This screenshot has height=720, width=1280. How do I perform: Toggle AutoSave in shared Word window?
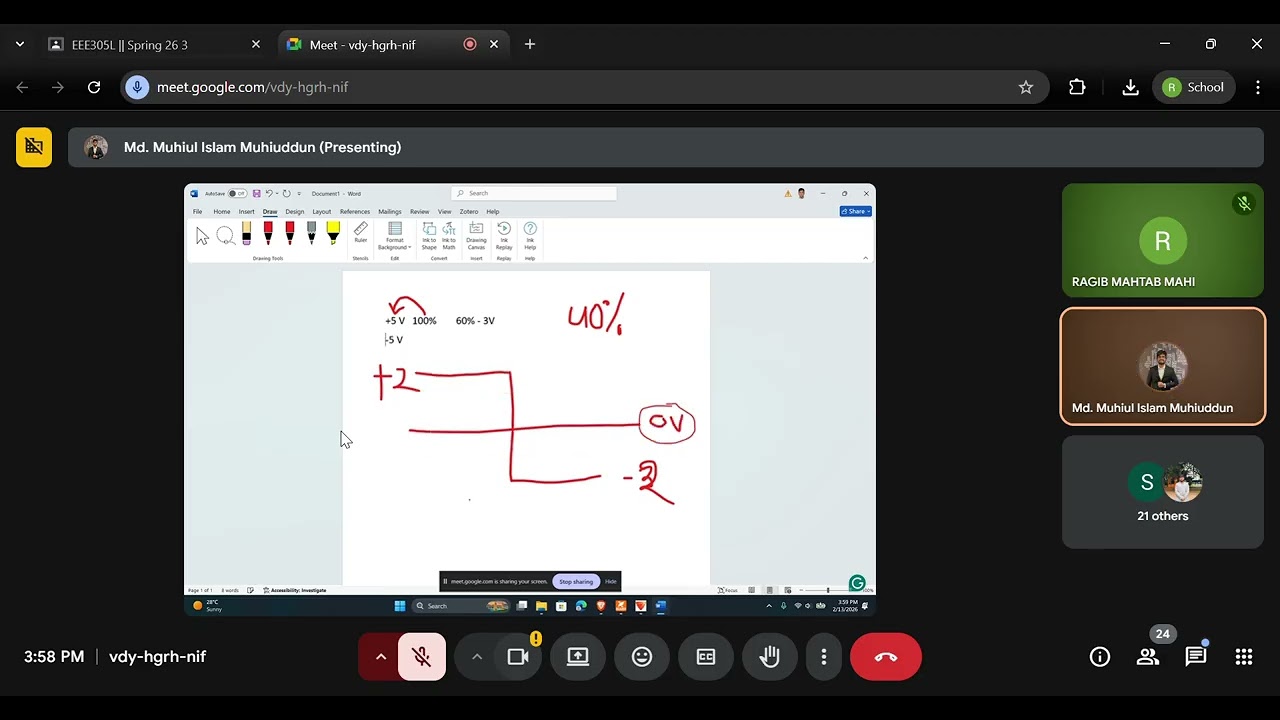point(237,193)
